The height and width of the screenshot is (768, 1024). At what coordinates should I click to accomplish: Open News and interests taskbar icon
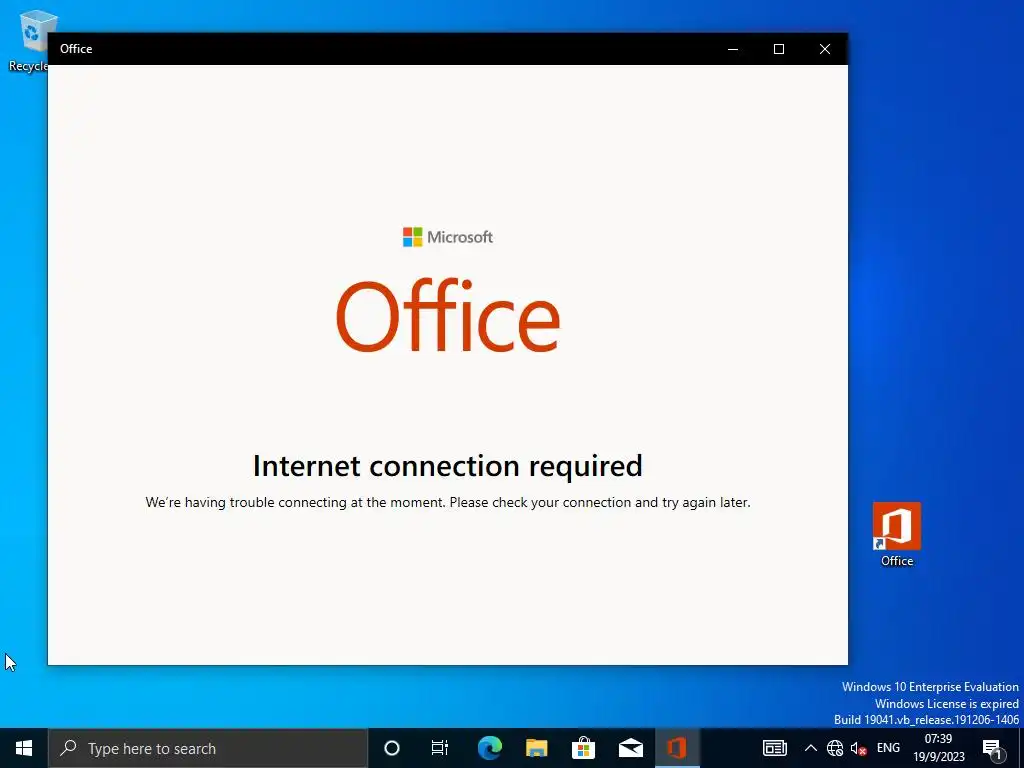[775, 748]
